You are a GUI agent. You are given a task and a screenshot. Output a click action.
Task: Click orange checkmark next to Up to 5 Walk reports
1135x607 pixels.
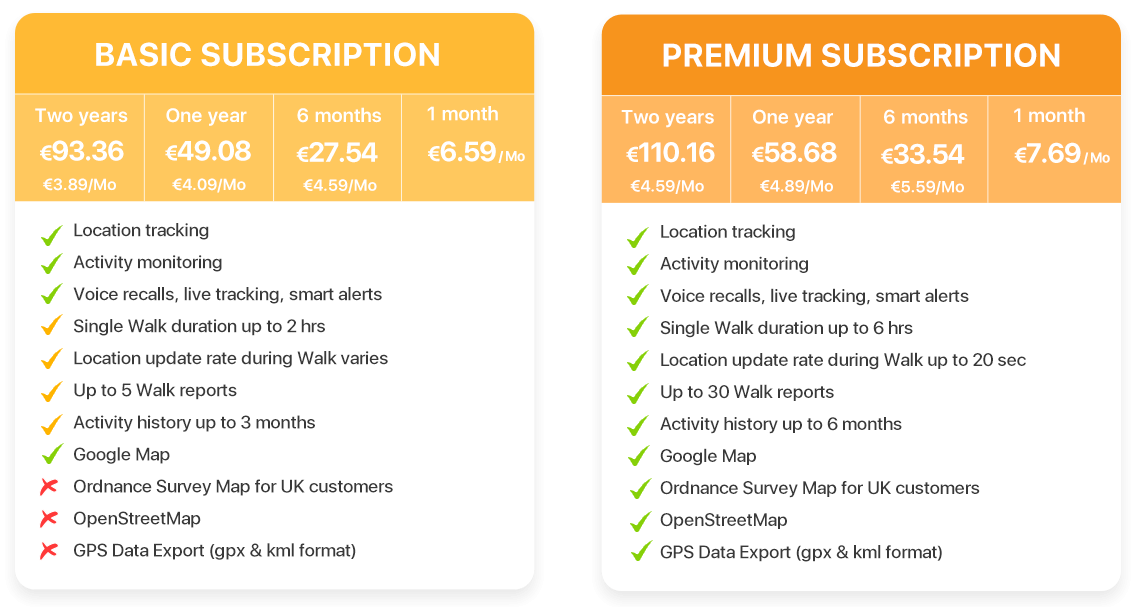click(51, 391)
